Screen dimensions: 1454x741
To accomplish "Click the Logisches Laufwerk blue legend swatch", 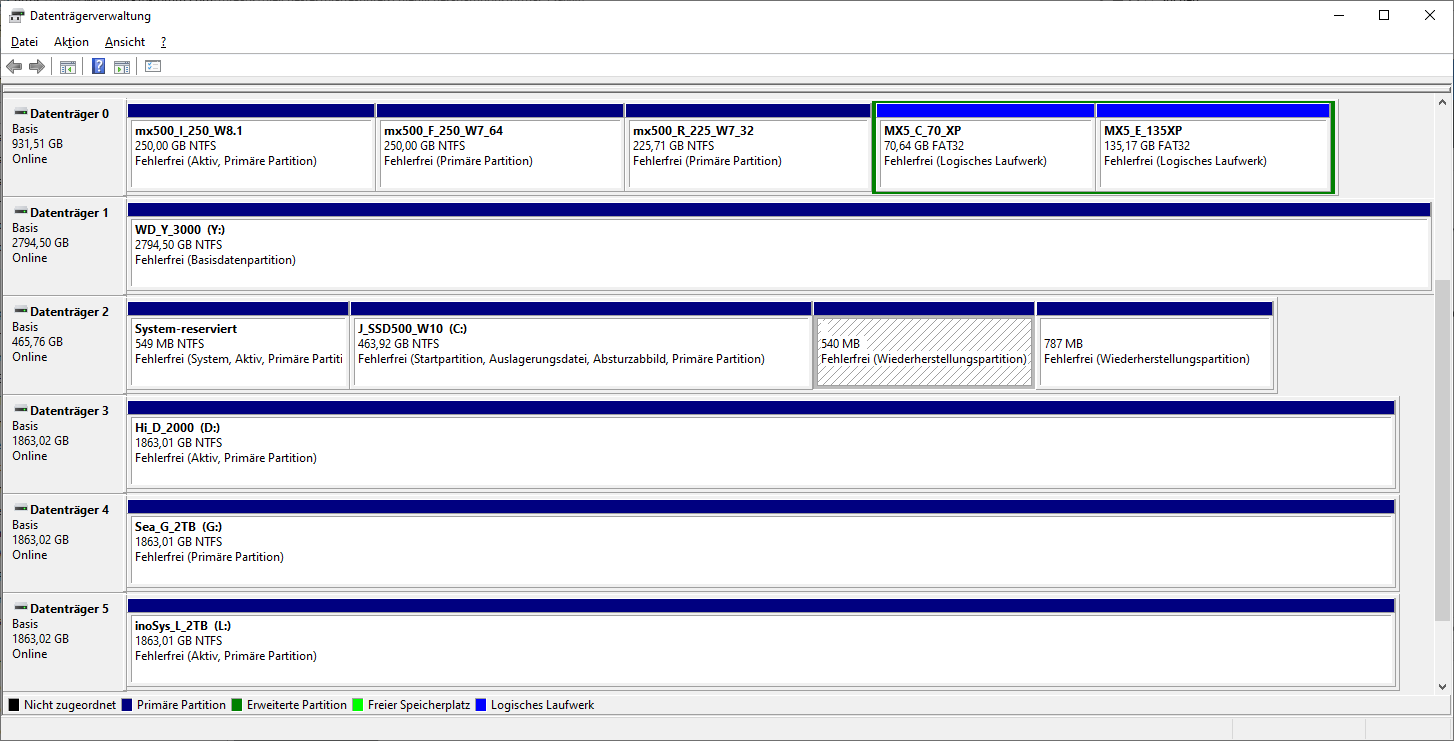I will point(481,705).
